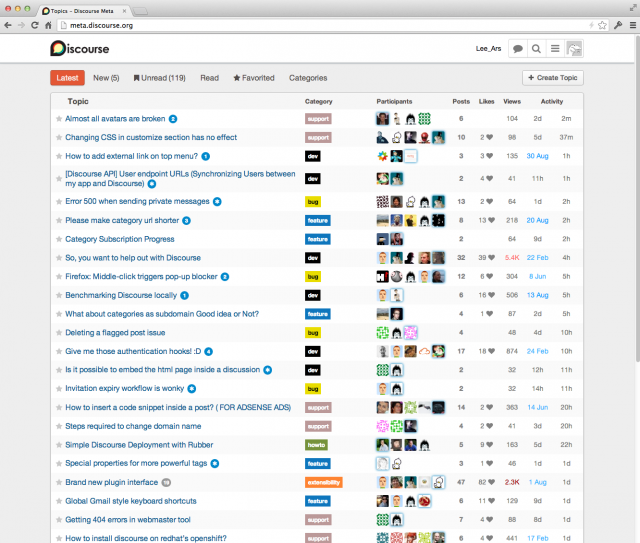640x543 pixels.
Task: Toggle favorite star for 'Steps required to change domain name'
Action: 59,426
